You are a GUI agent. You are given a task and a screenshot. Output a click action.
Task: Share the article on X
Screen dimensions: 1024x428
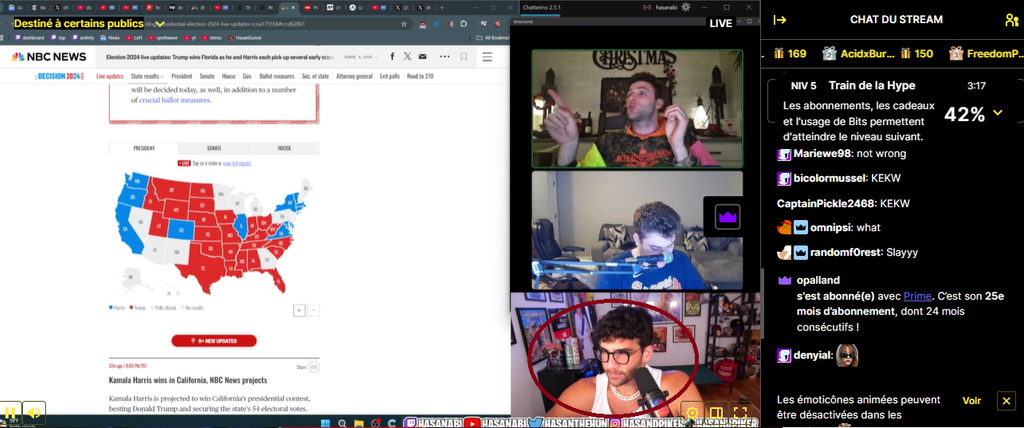pyautogui.click(x=408, y=57)
